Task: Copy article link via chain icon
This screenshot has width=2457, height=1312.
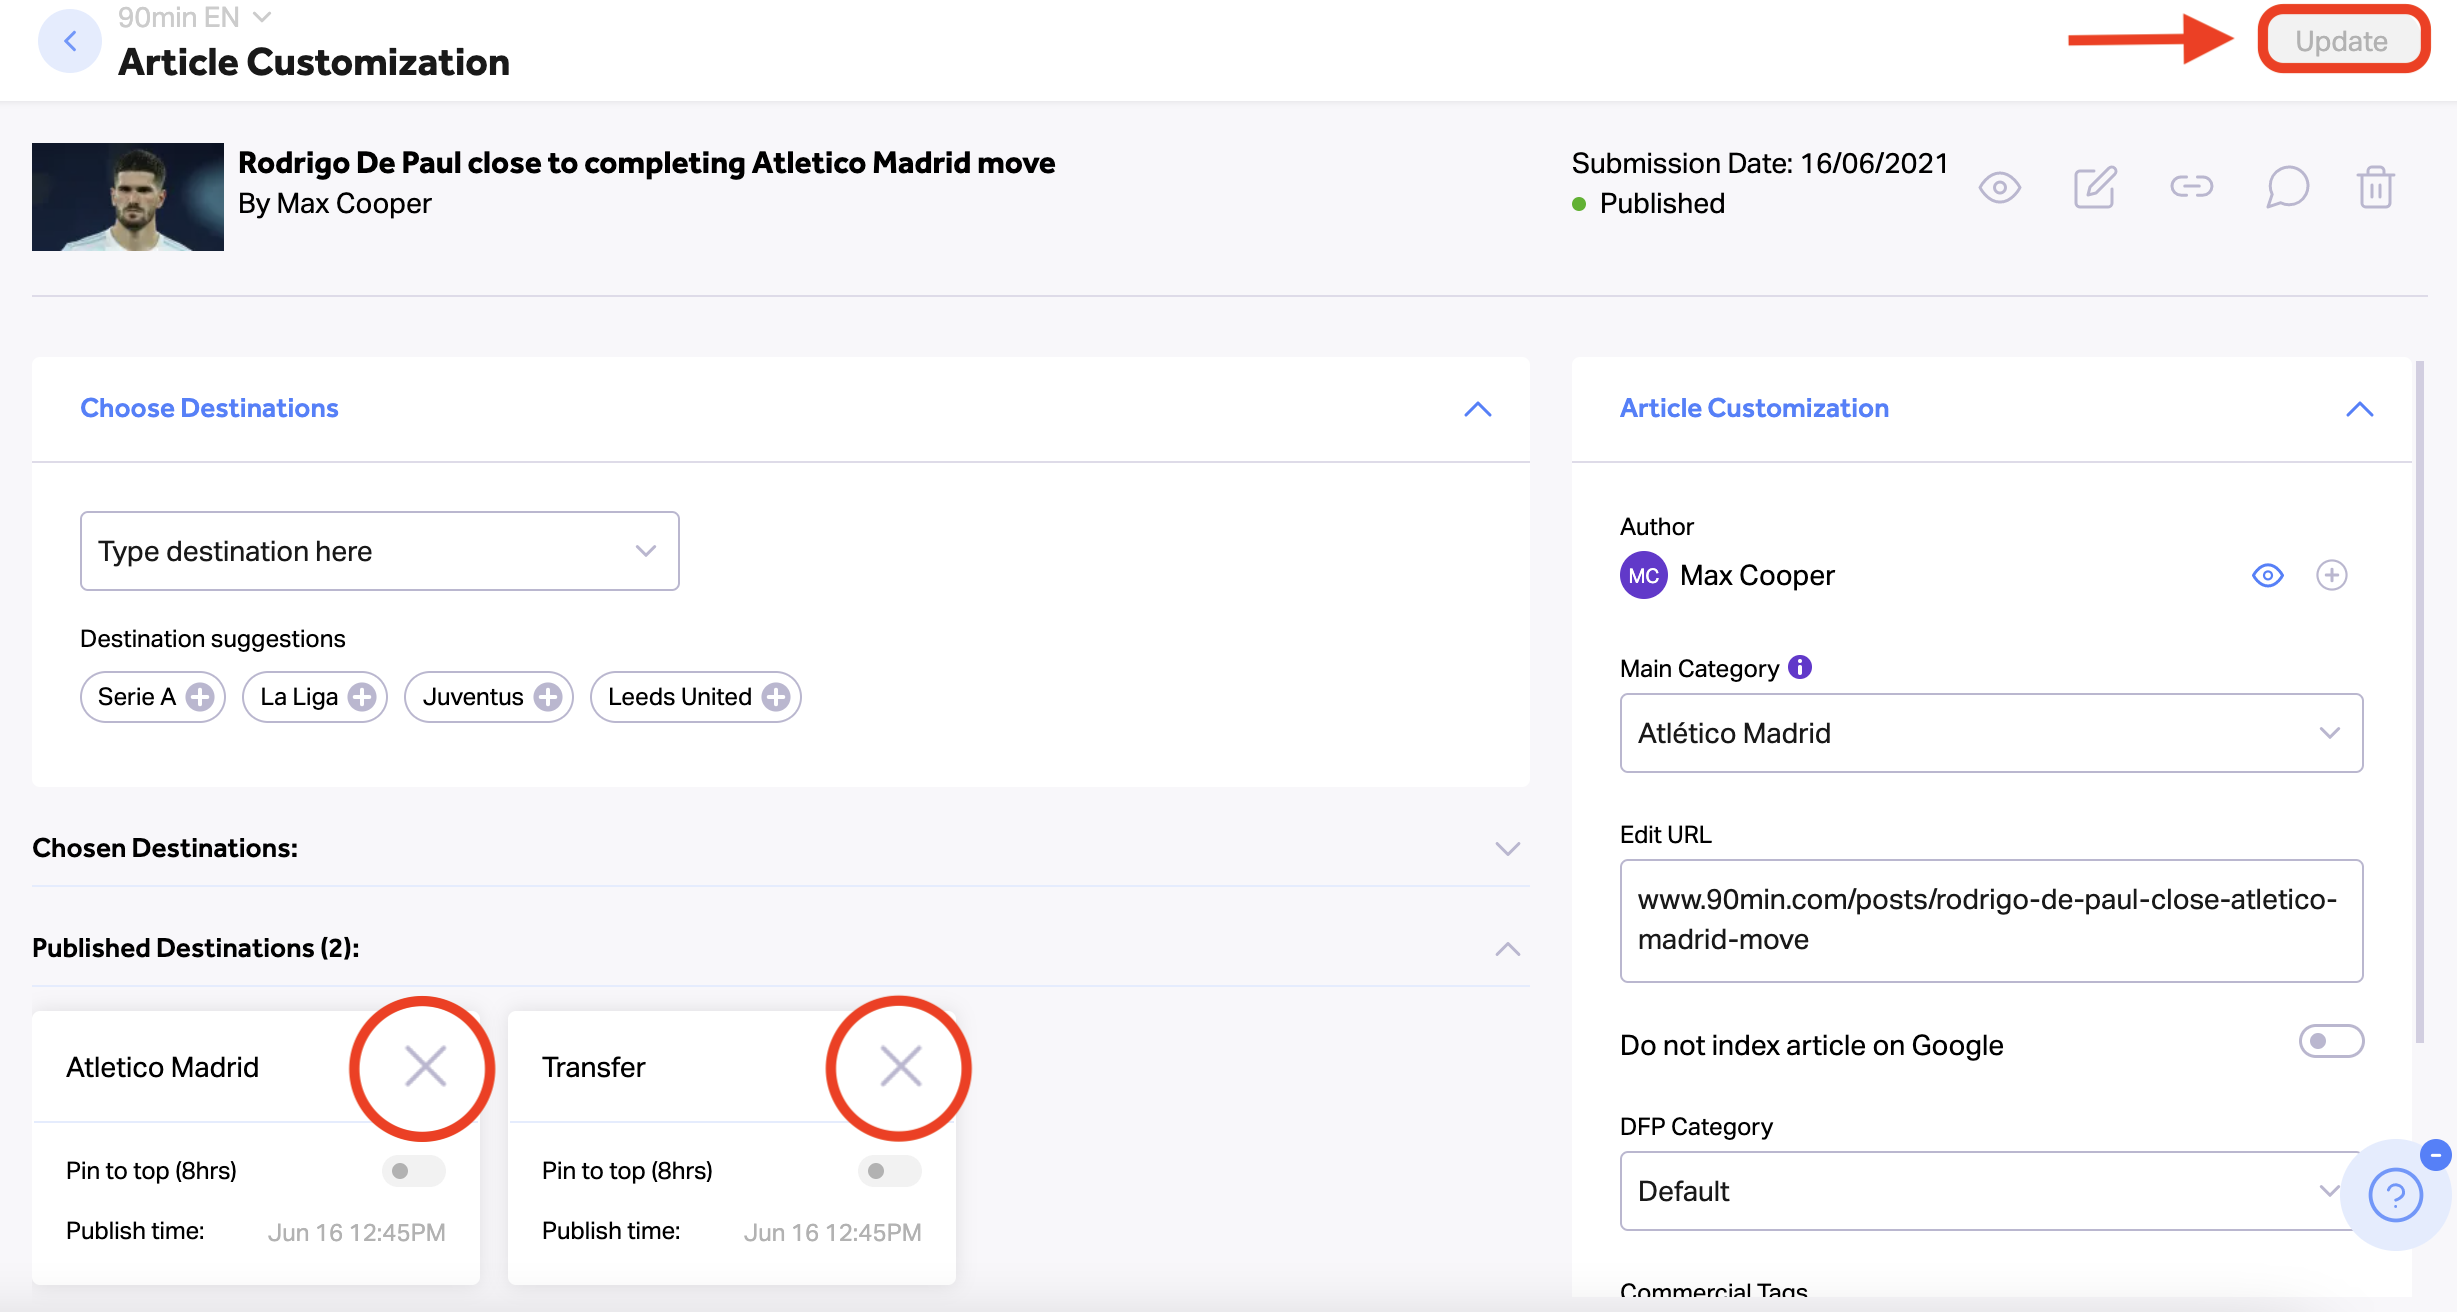Action: coord(2191,186)
